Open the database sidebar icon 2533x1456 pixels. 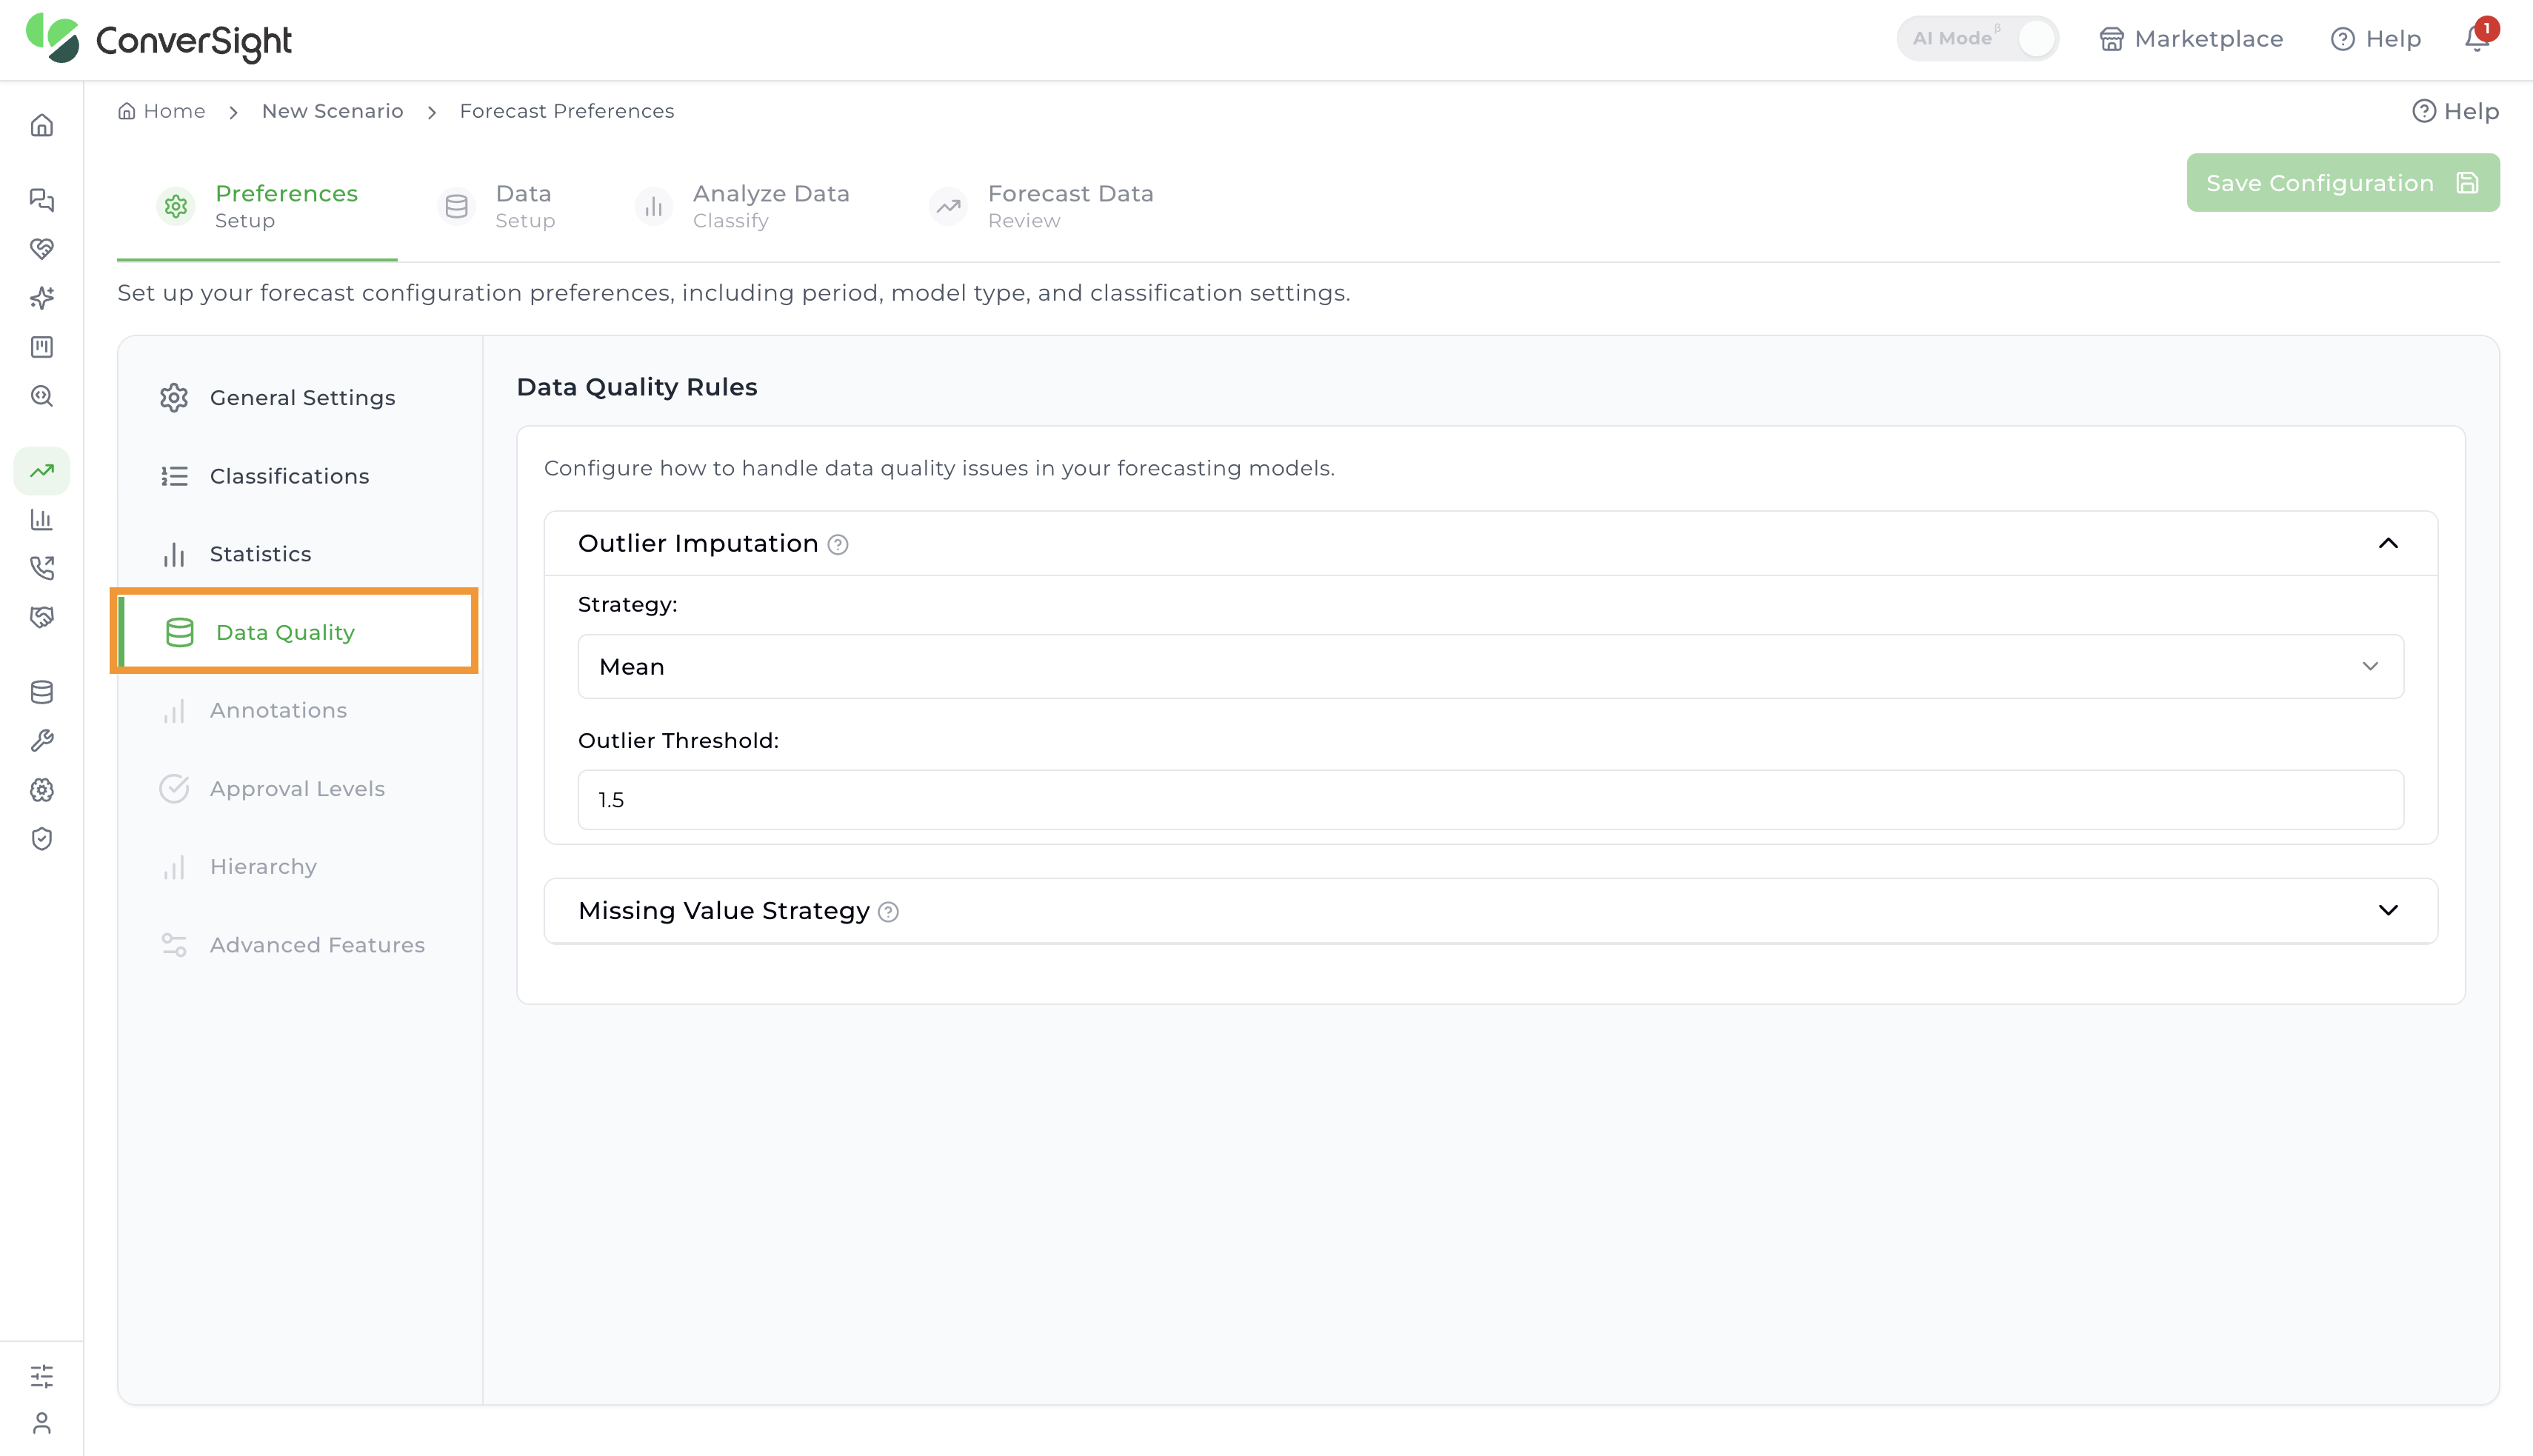pos(41,692)
